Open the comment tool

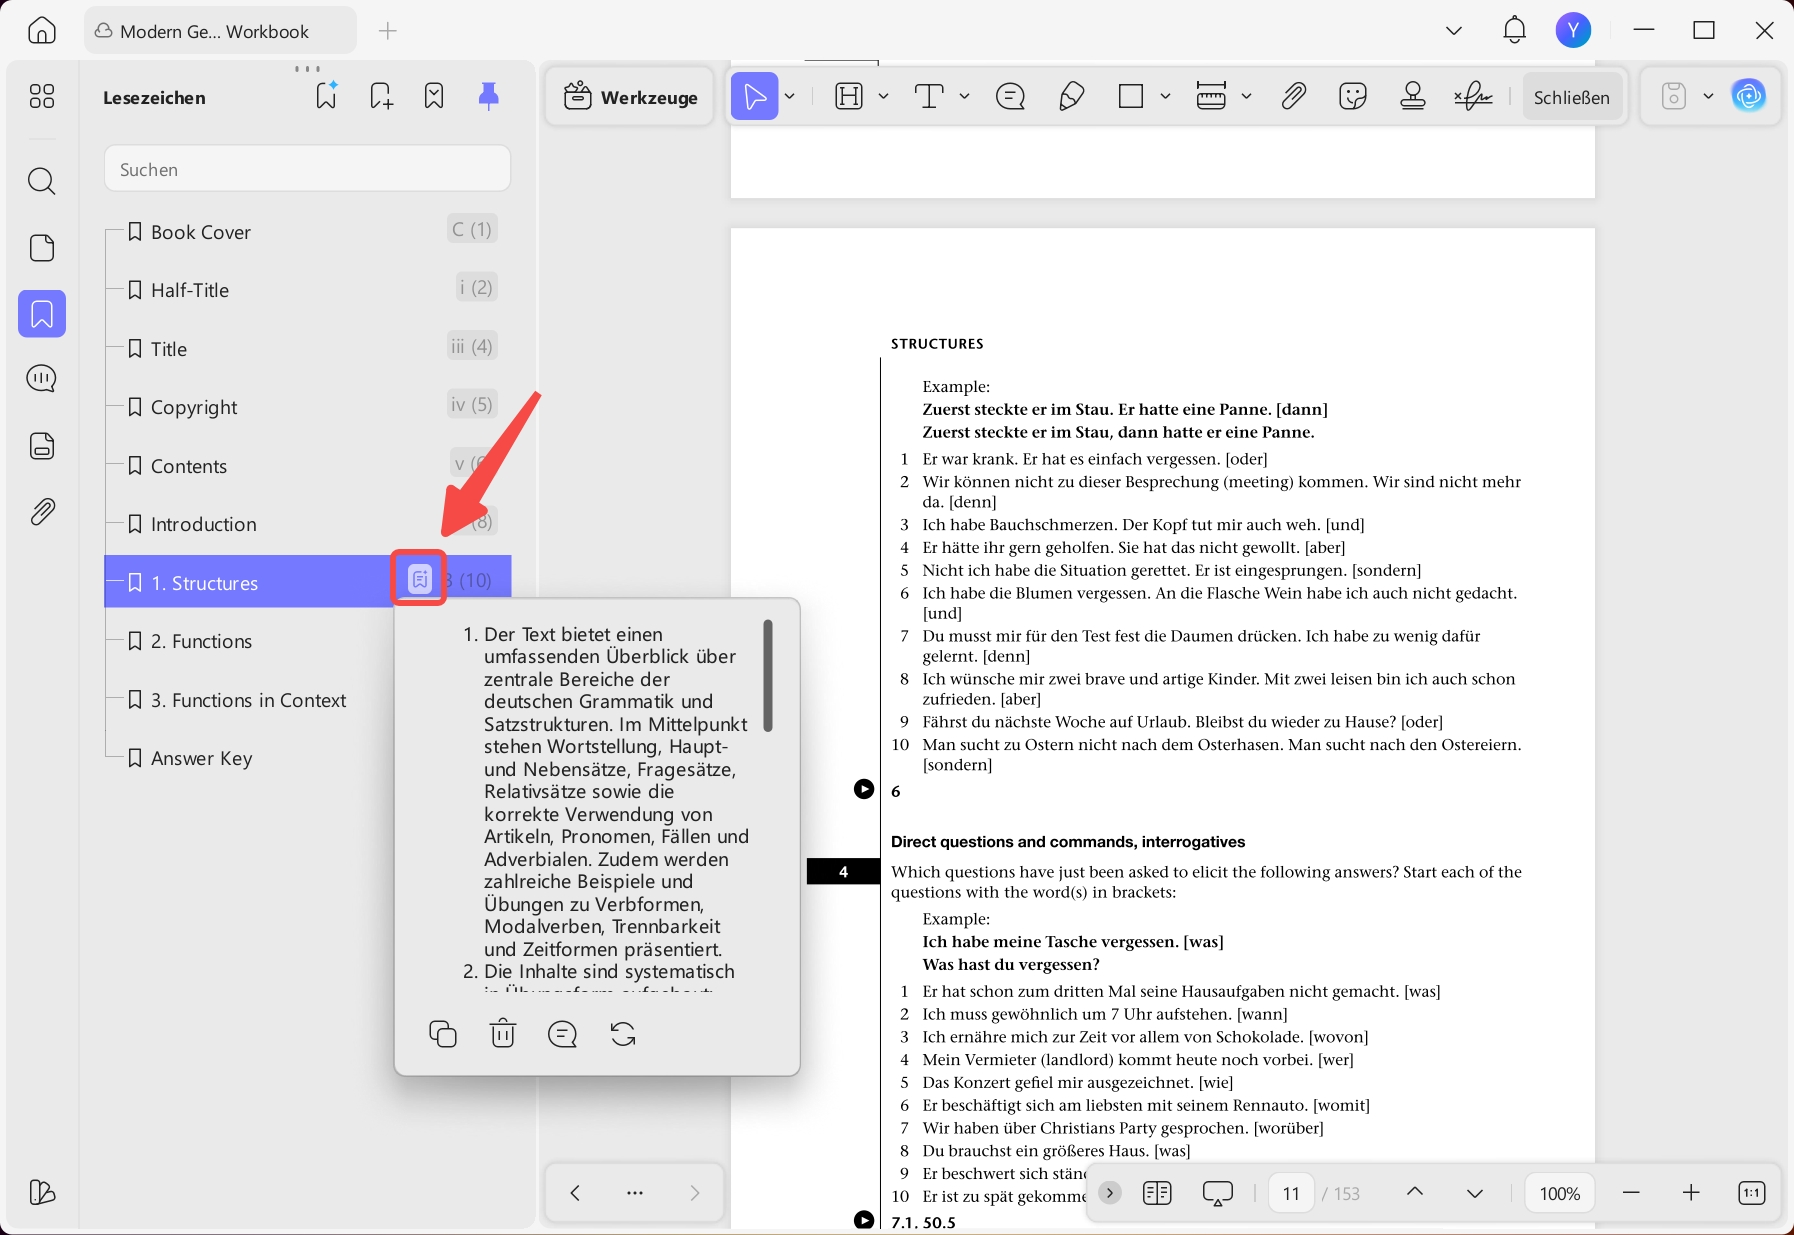[x=1010, y=96]
